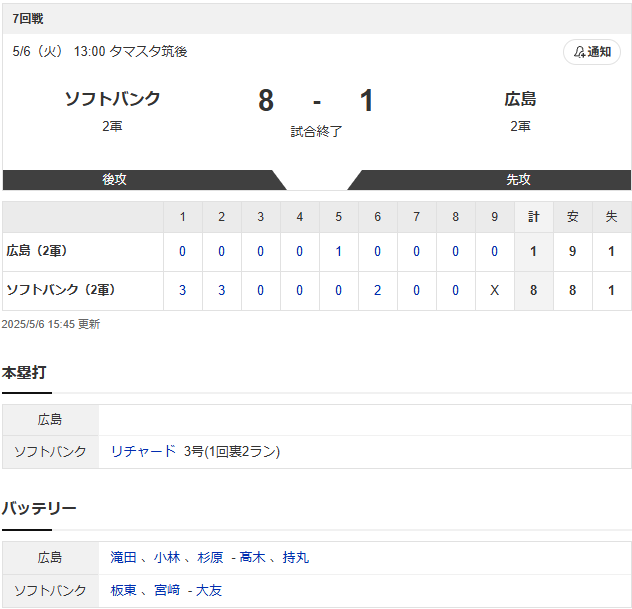Click the 失 errors column header
This screenshot has height=609, width=632.
point(611,217)
